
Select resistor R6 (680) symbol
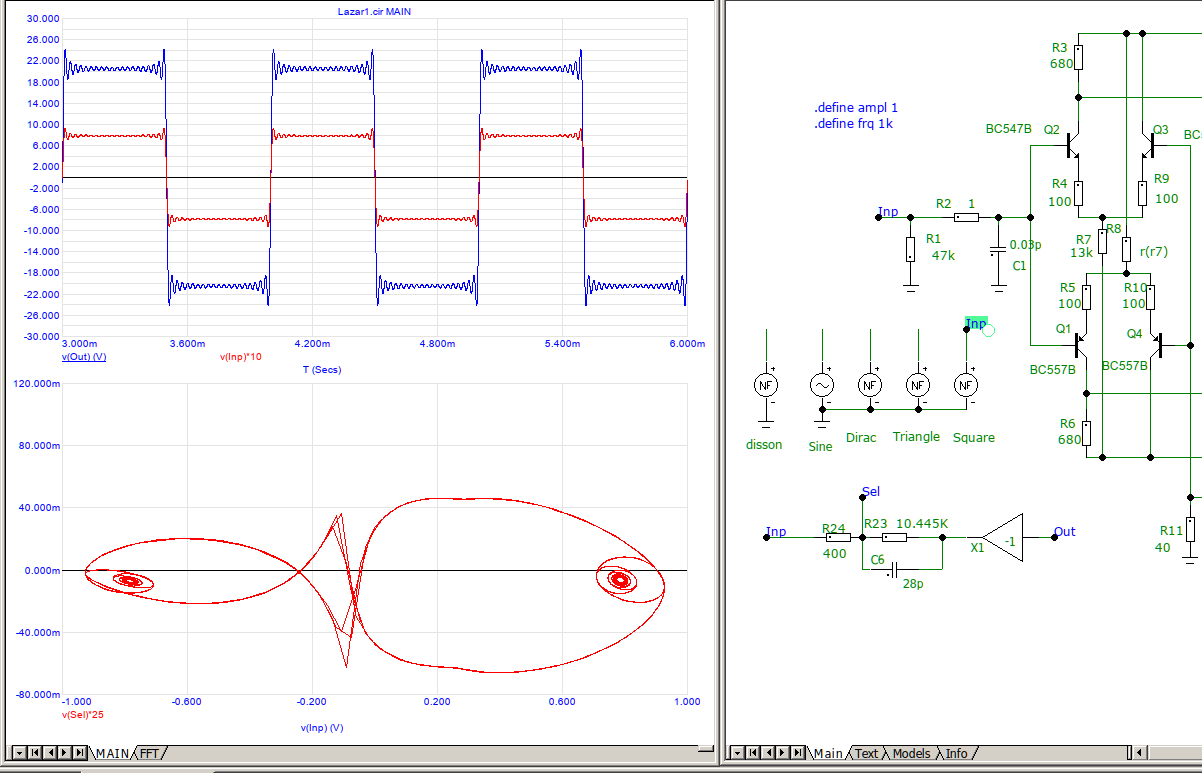[1088, 434]
